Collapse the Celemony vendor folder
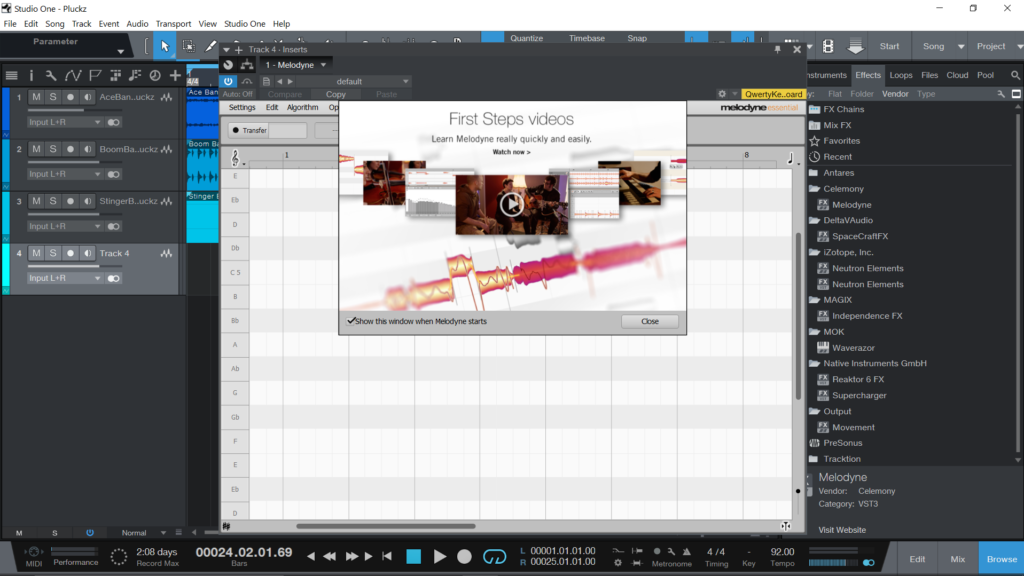This screenshot has width=1024, height=576. (814, 189)
